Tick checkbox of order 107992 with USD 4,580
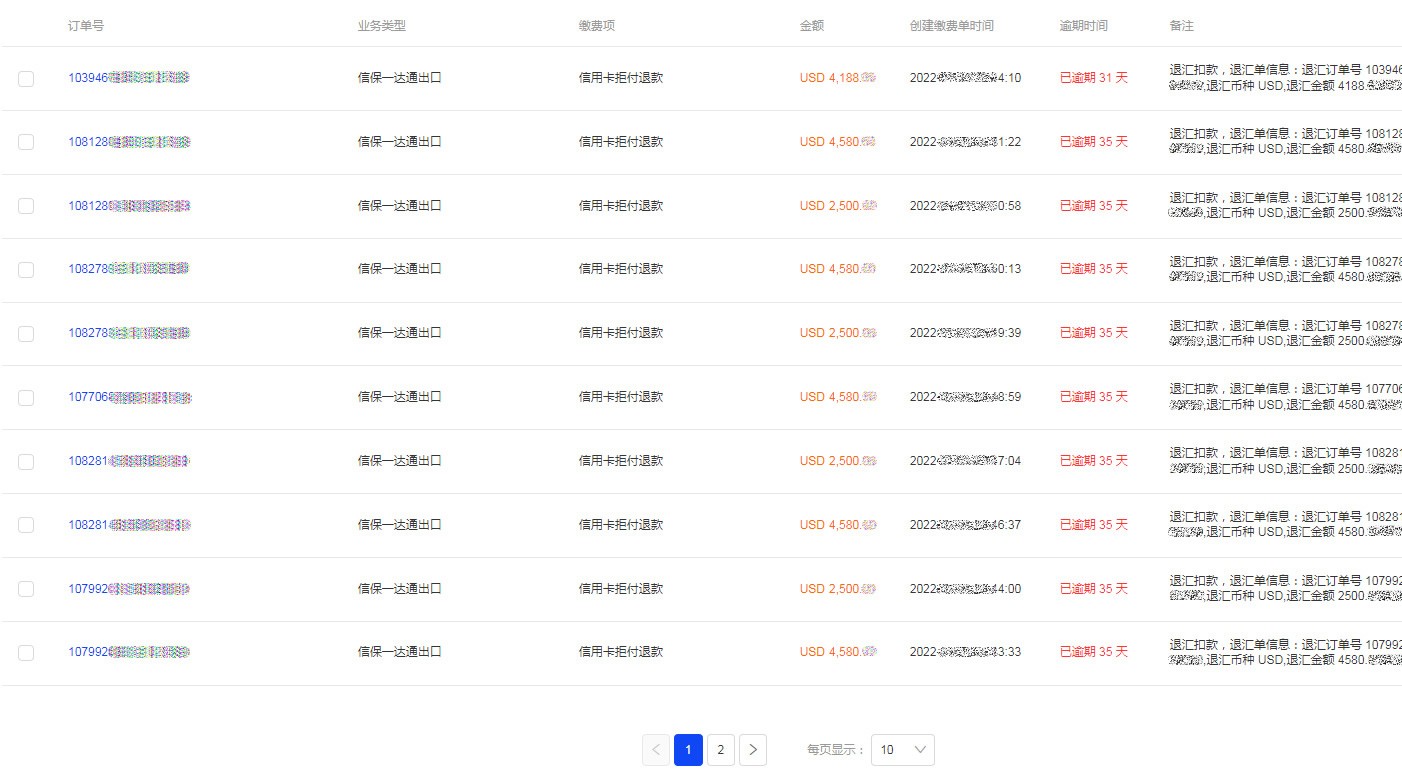This screenshot has width=1402, height=779. tap(26, 653)
